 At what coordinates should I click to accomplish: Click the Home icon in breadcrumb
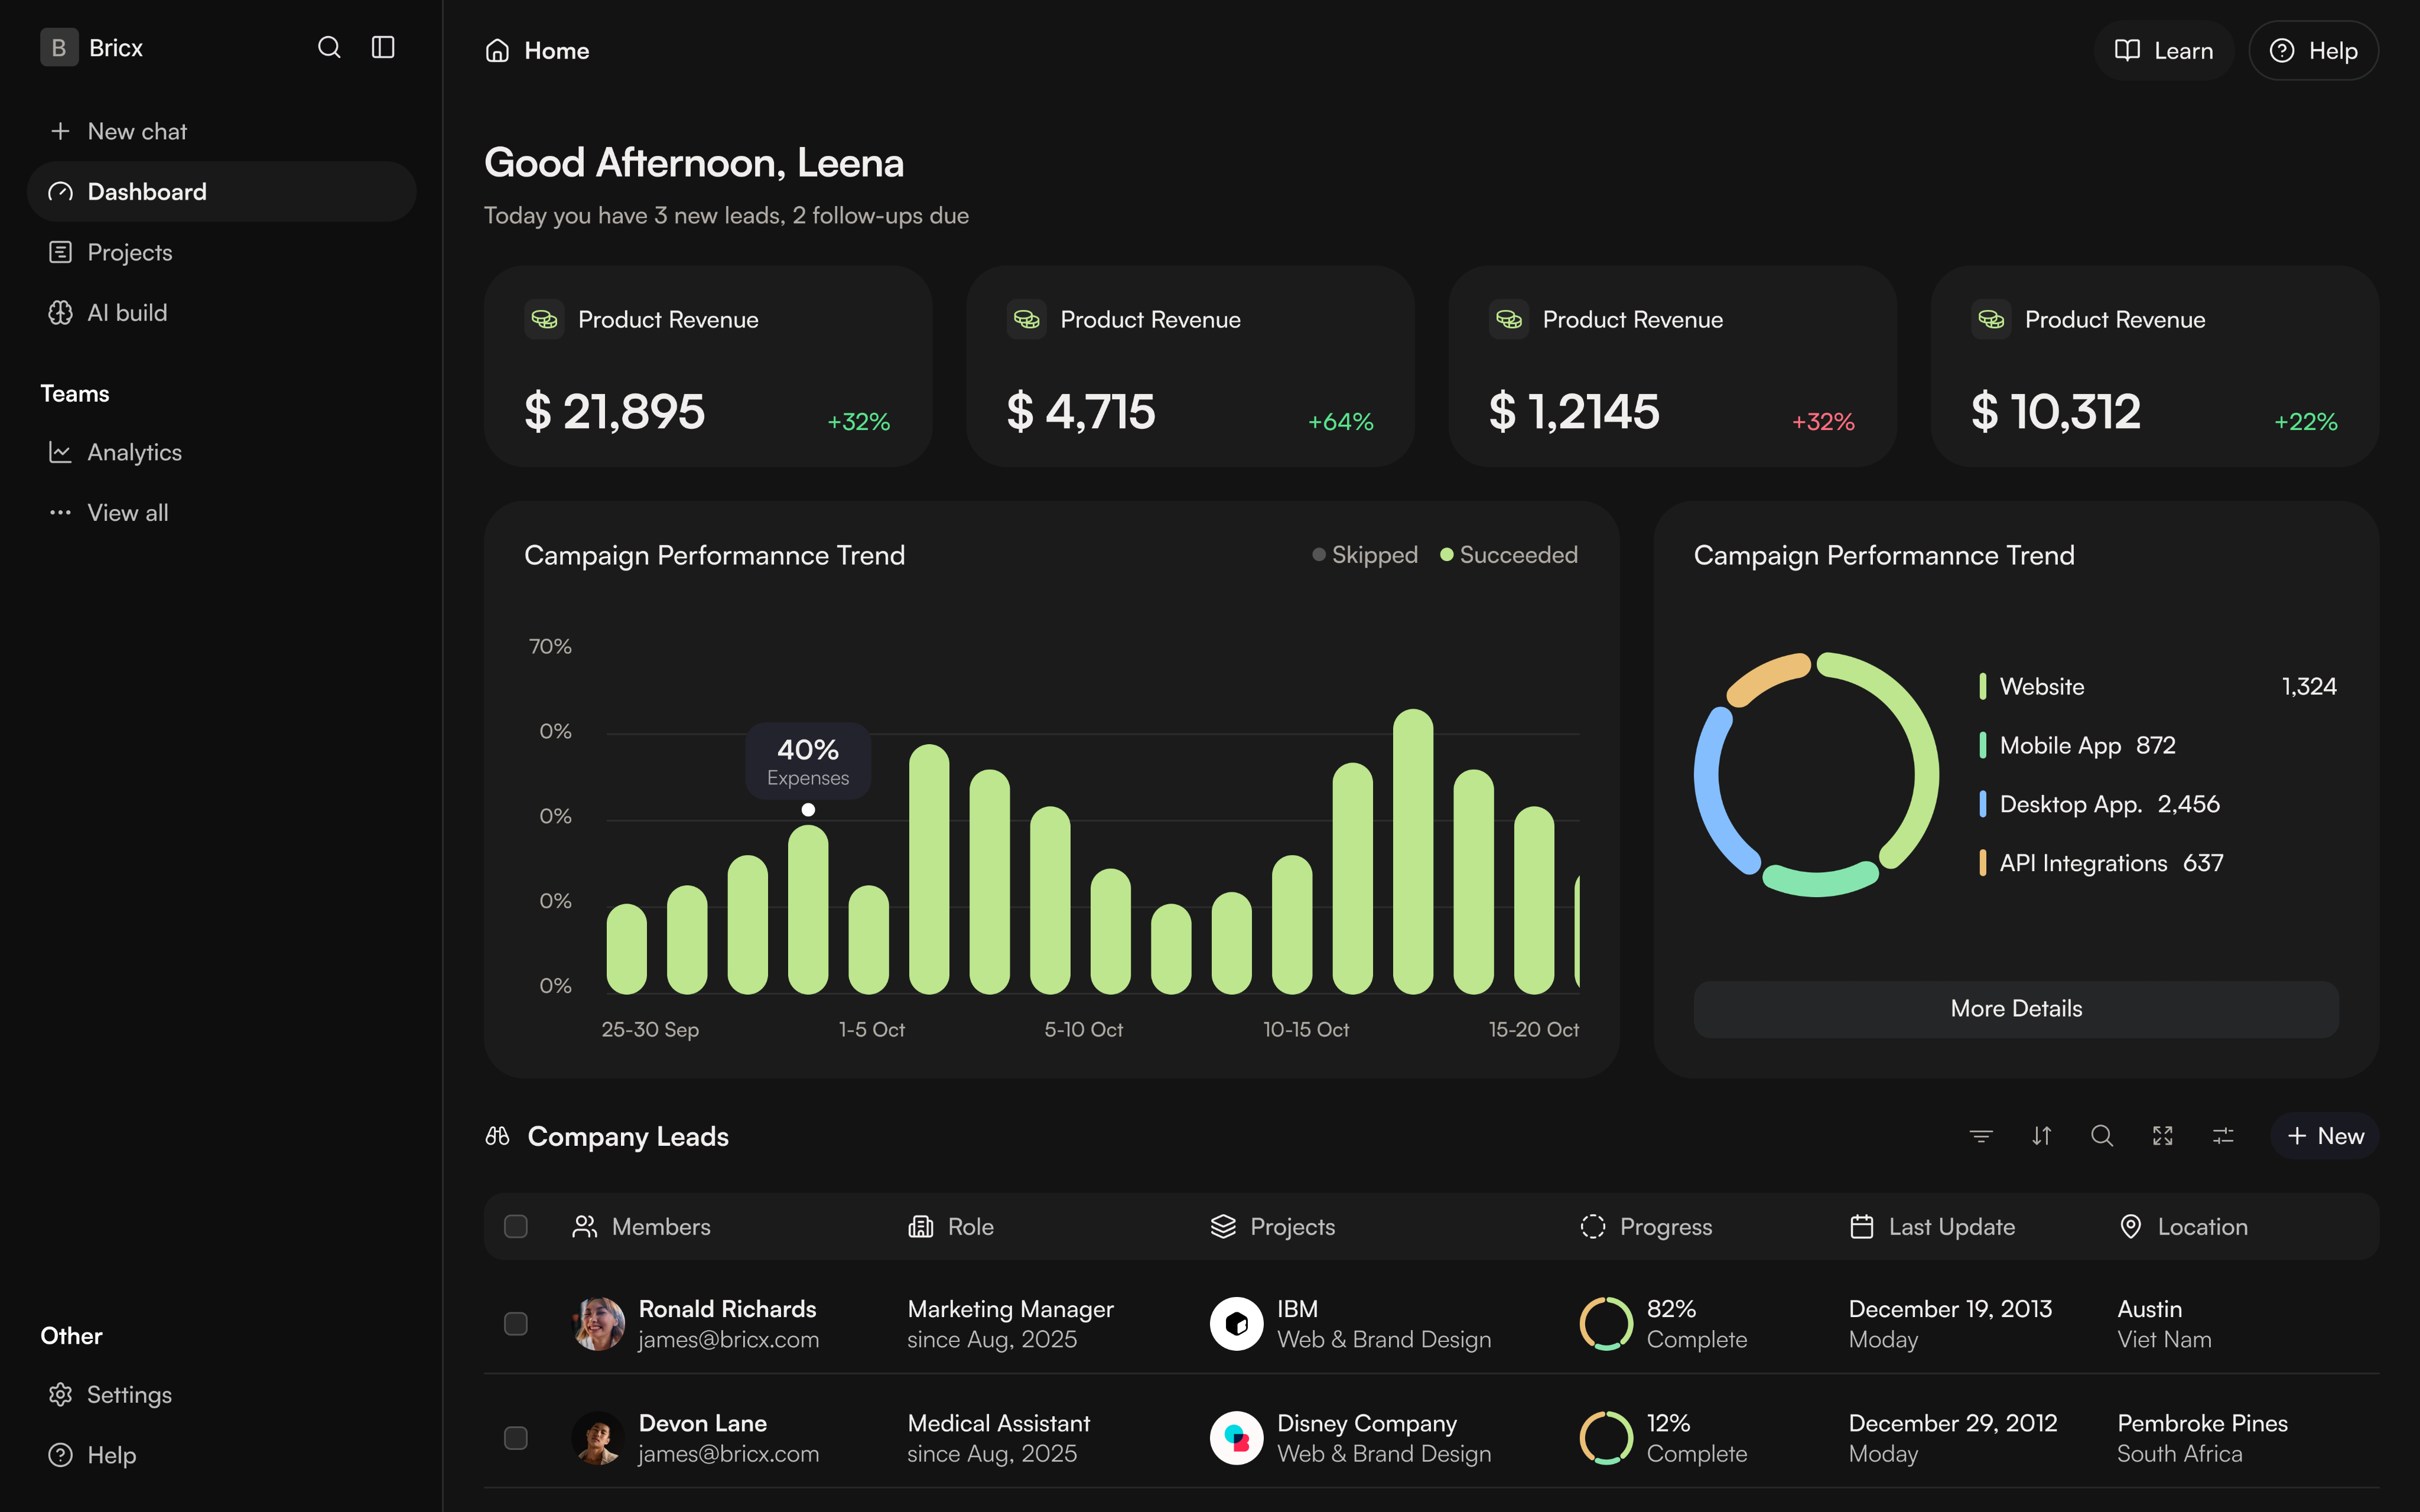[x=497, y=51]
